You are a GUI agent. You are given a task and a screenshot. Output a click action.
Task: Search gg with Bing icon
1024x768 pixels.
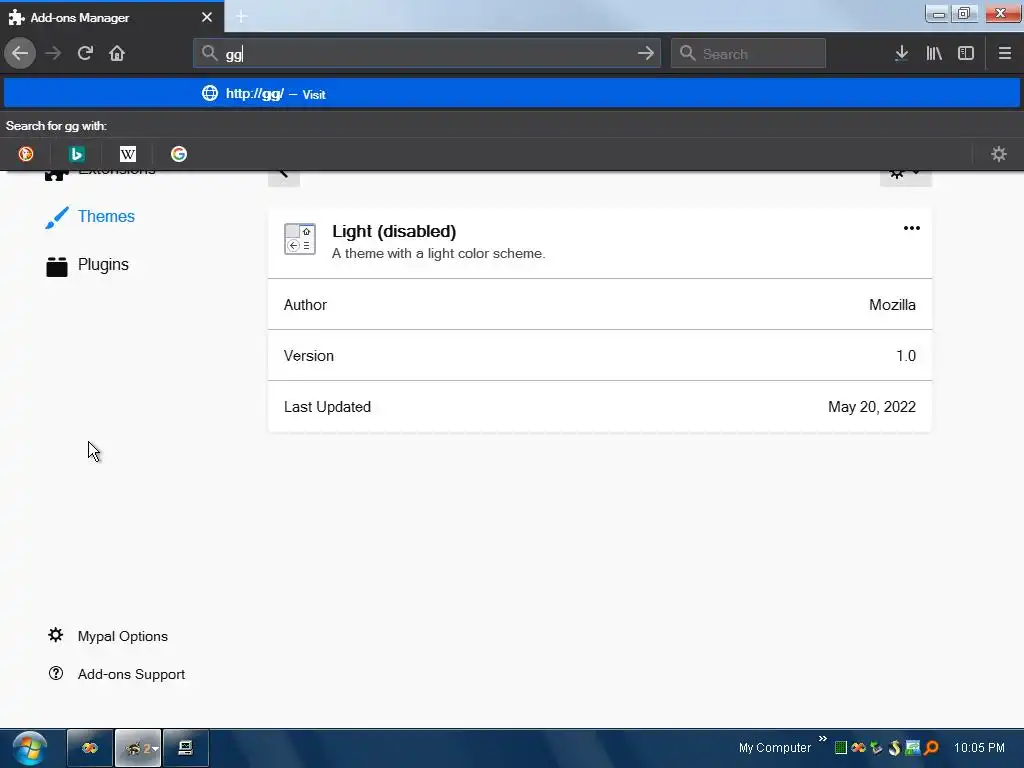coord(76,154)
